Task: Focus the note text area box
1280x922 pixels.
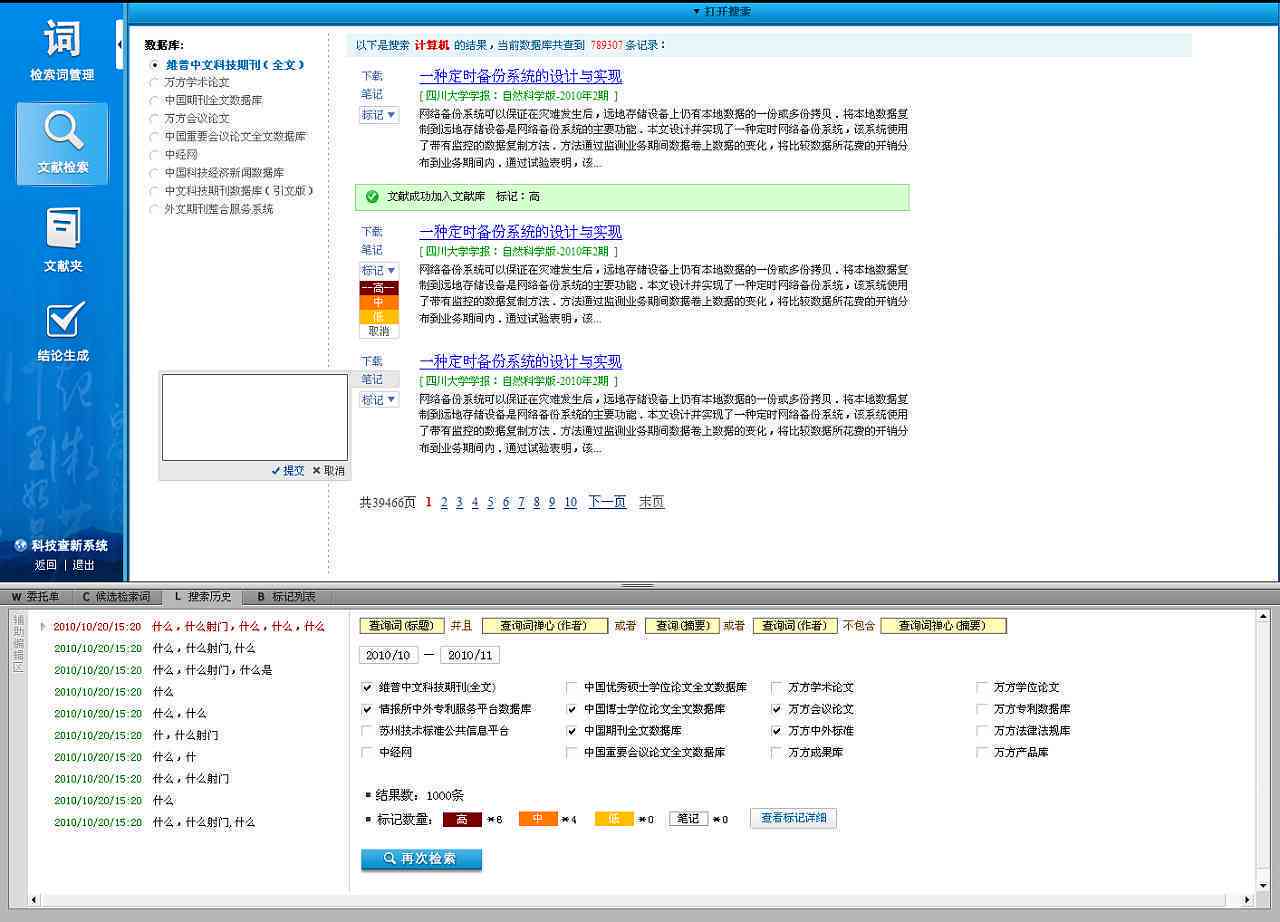Action: pos(255,417)
